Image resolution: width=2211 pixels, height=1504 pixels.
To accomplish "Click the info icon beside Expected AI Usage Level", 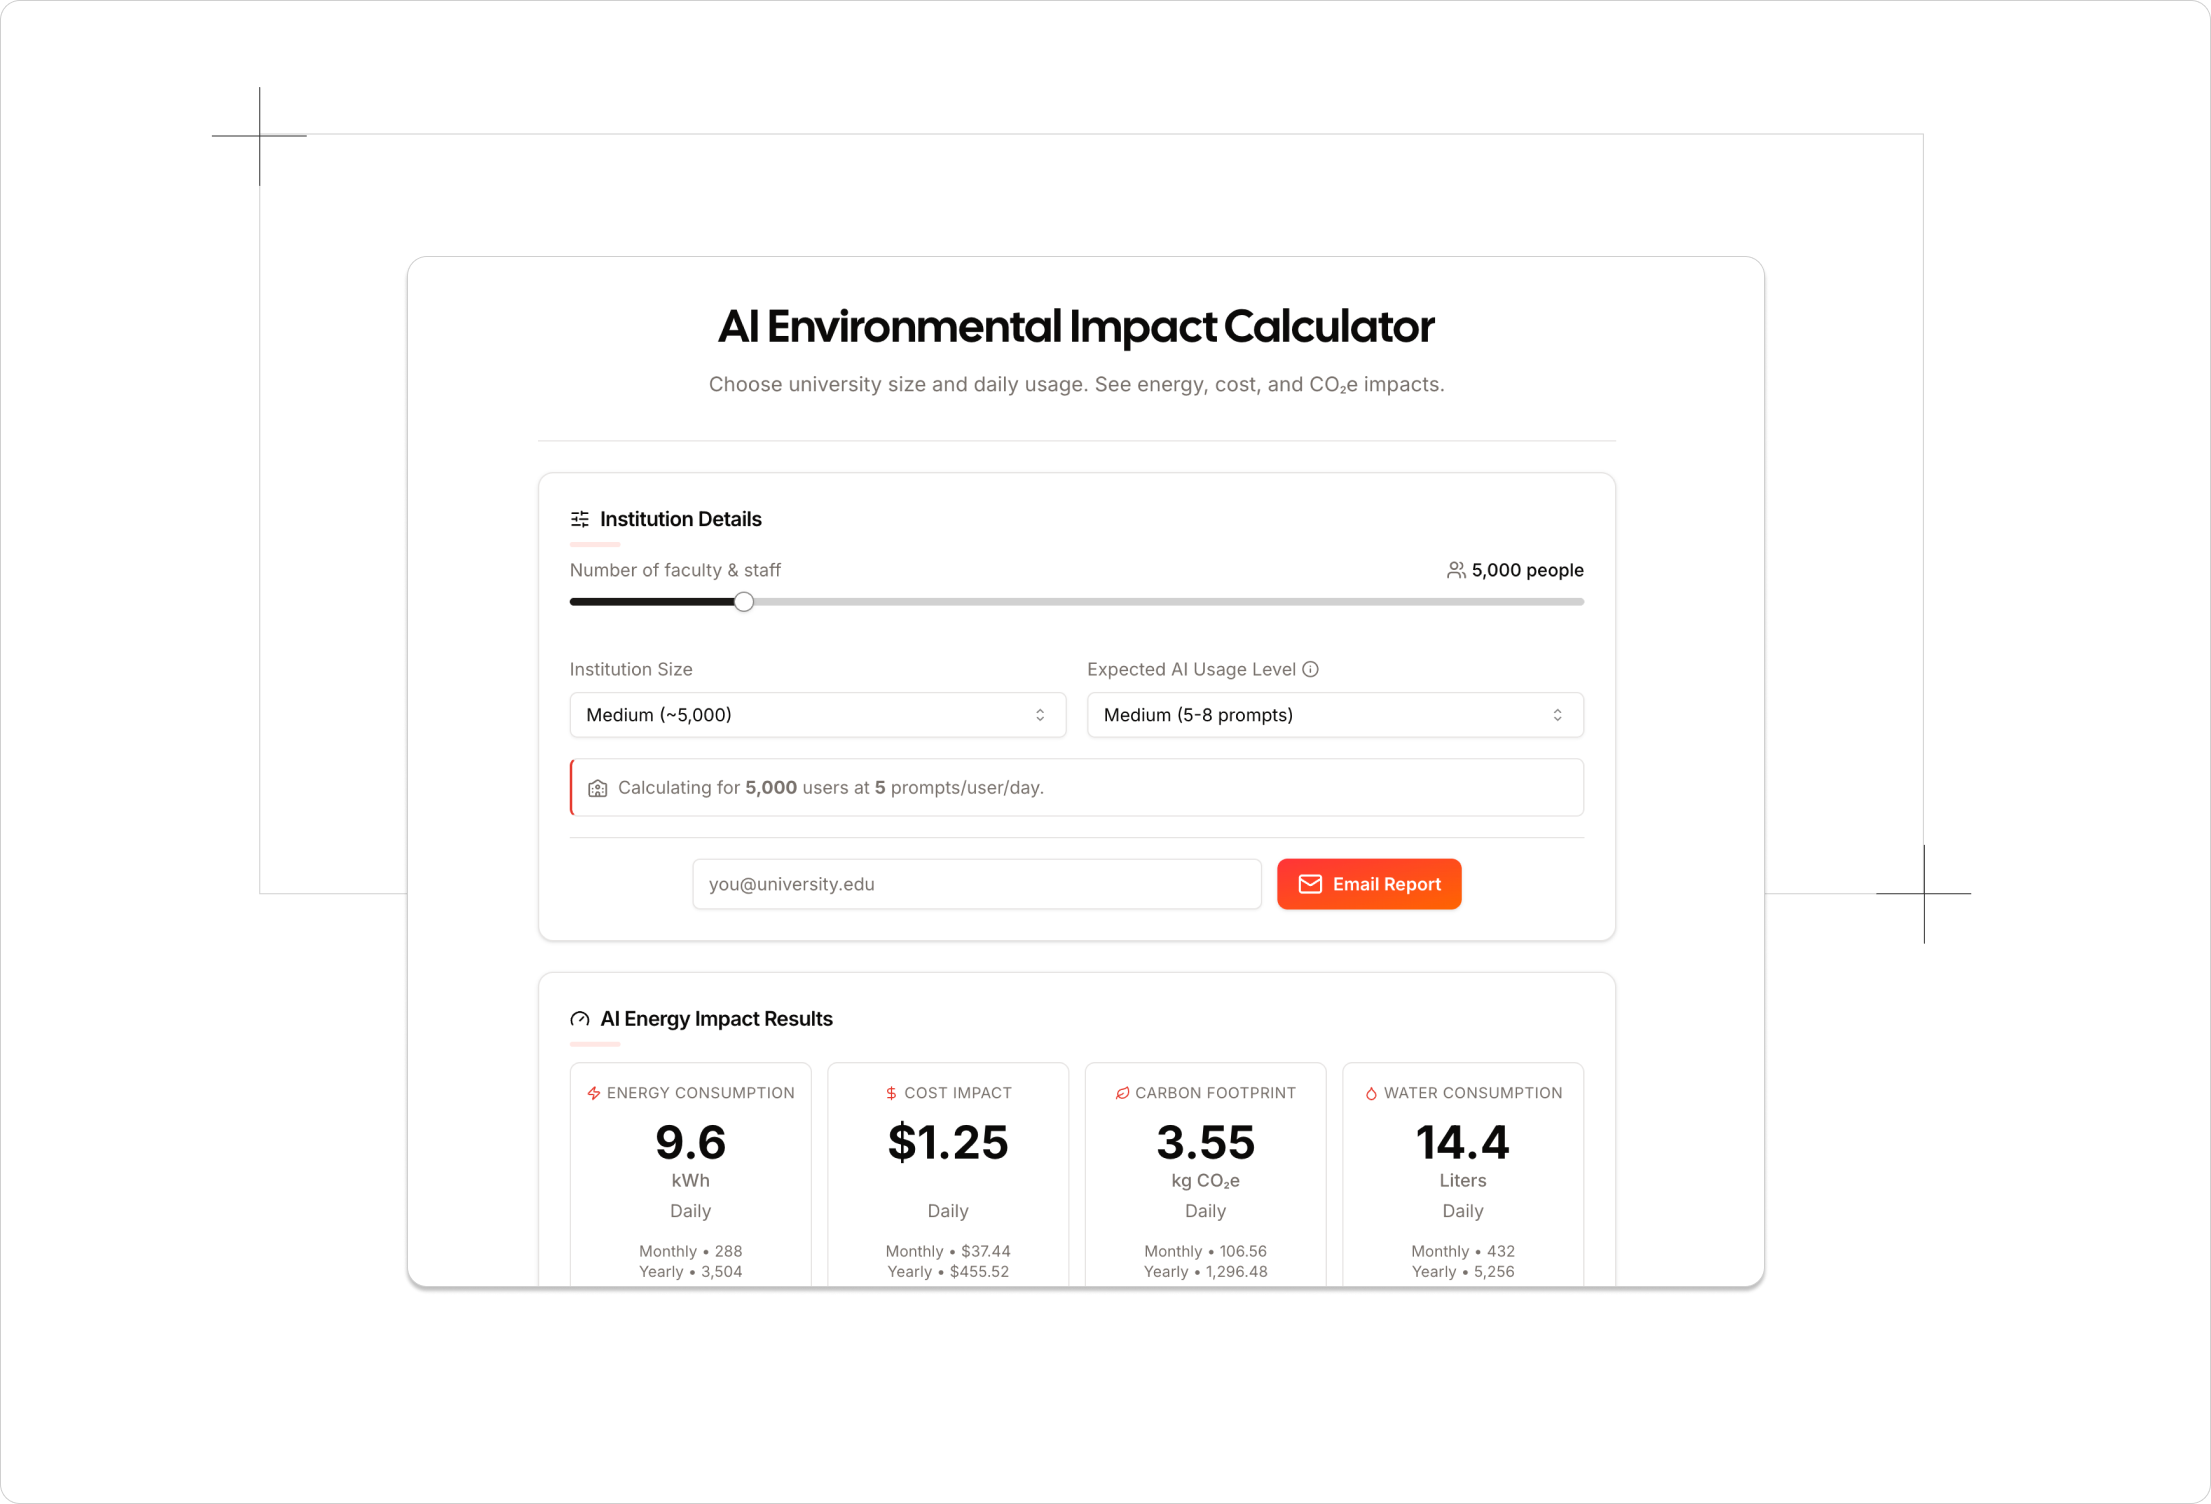I will point(1310,669).
